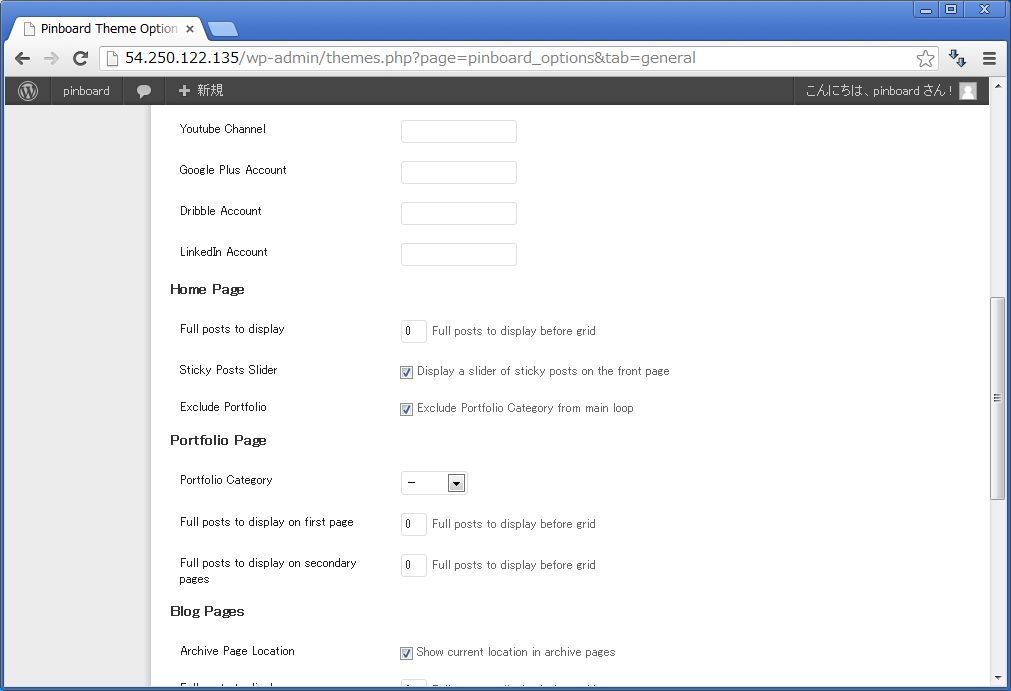Click the scrollbar down arrow

pos(997,678)
